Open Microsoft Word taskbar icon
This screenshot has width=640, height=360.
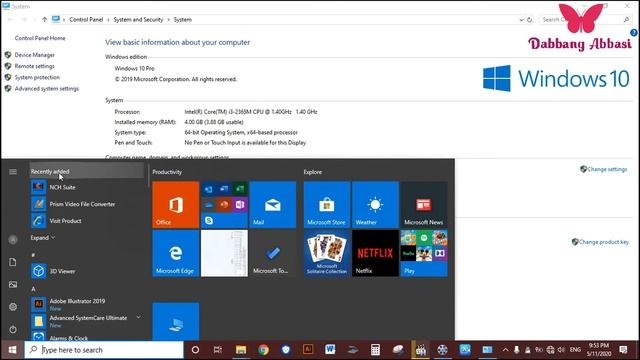click(x=330, y=349)
